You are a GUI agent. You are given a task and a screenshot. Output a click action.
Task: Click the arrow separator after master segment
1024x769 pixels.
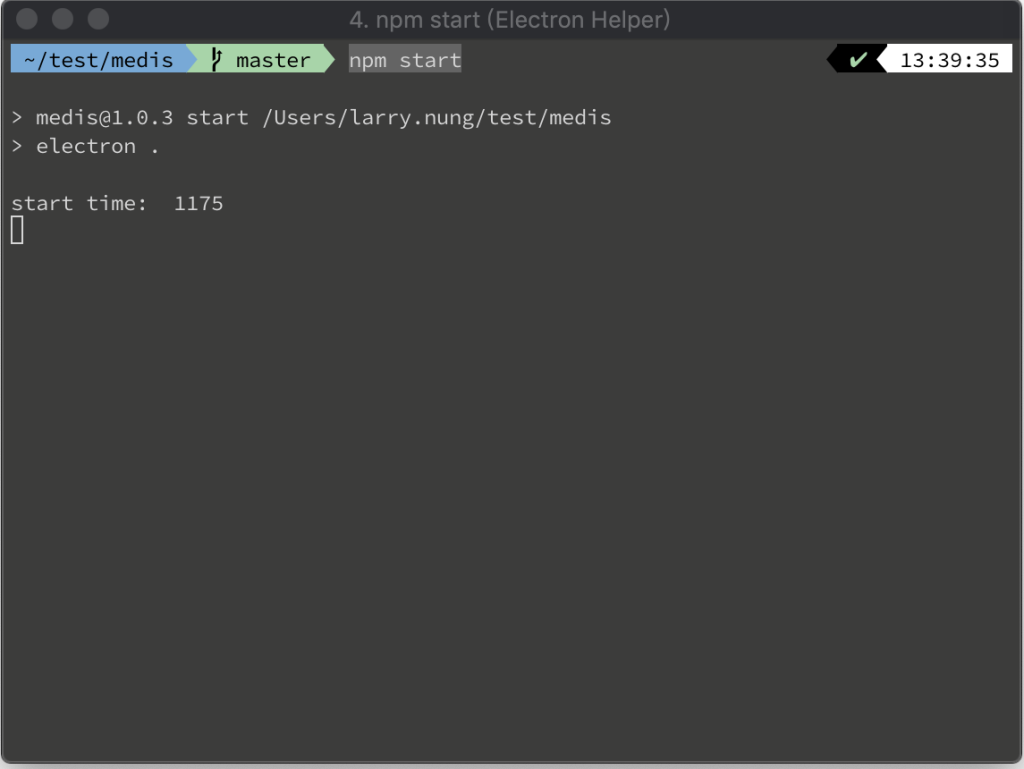[x=330, y=59]
